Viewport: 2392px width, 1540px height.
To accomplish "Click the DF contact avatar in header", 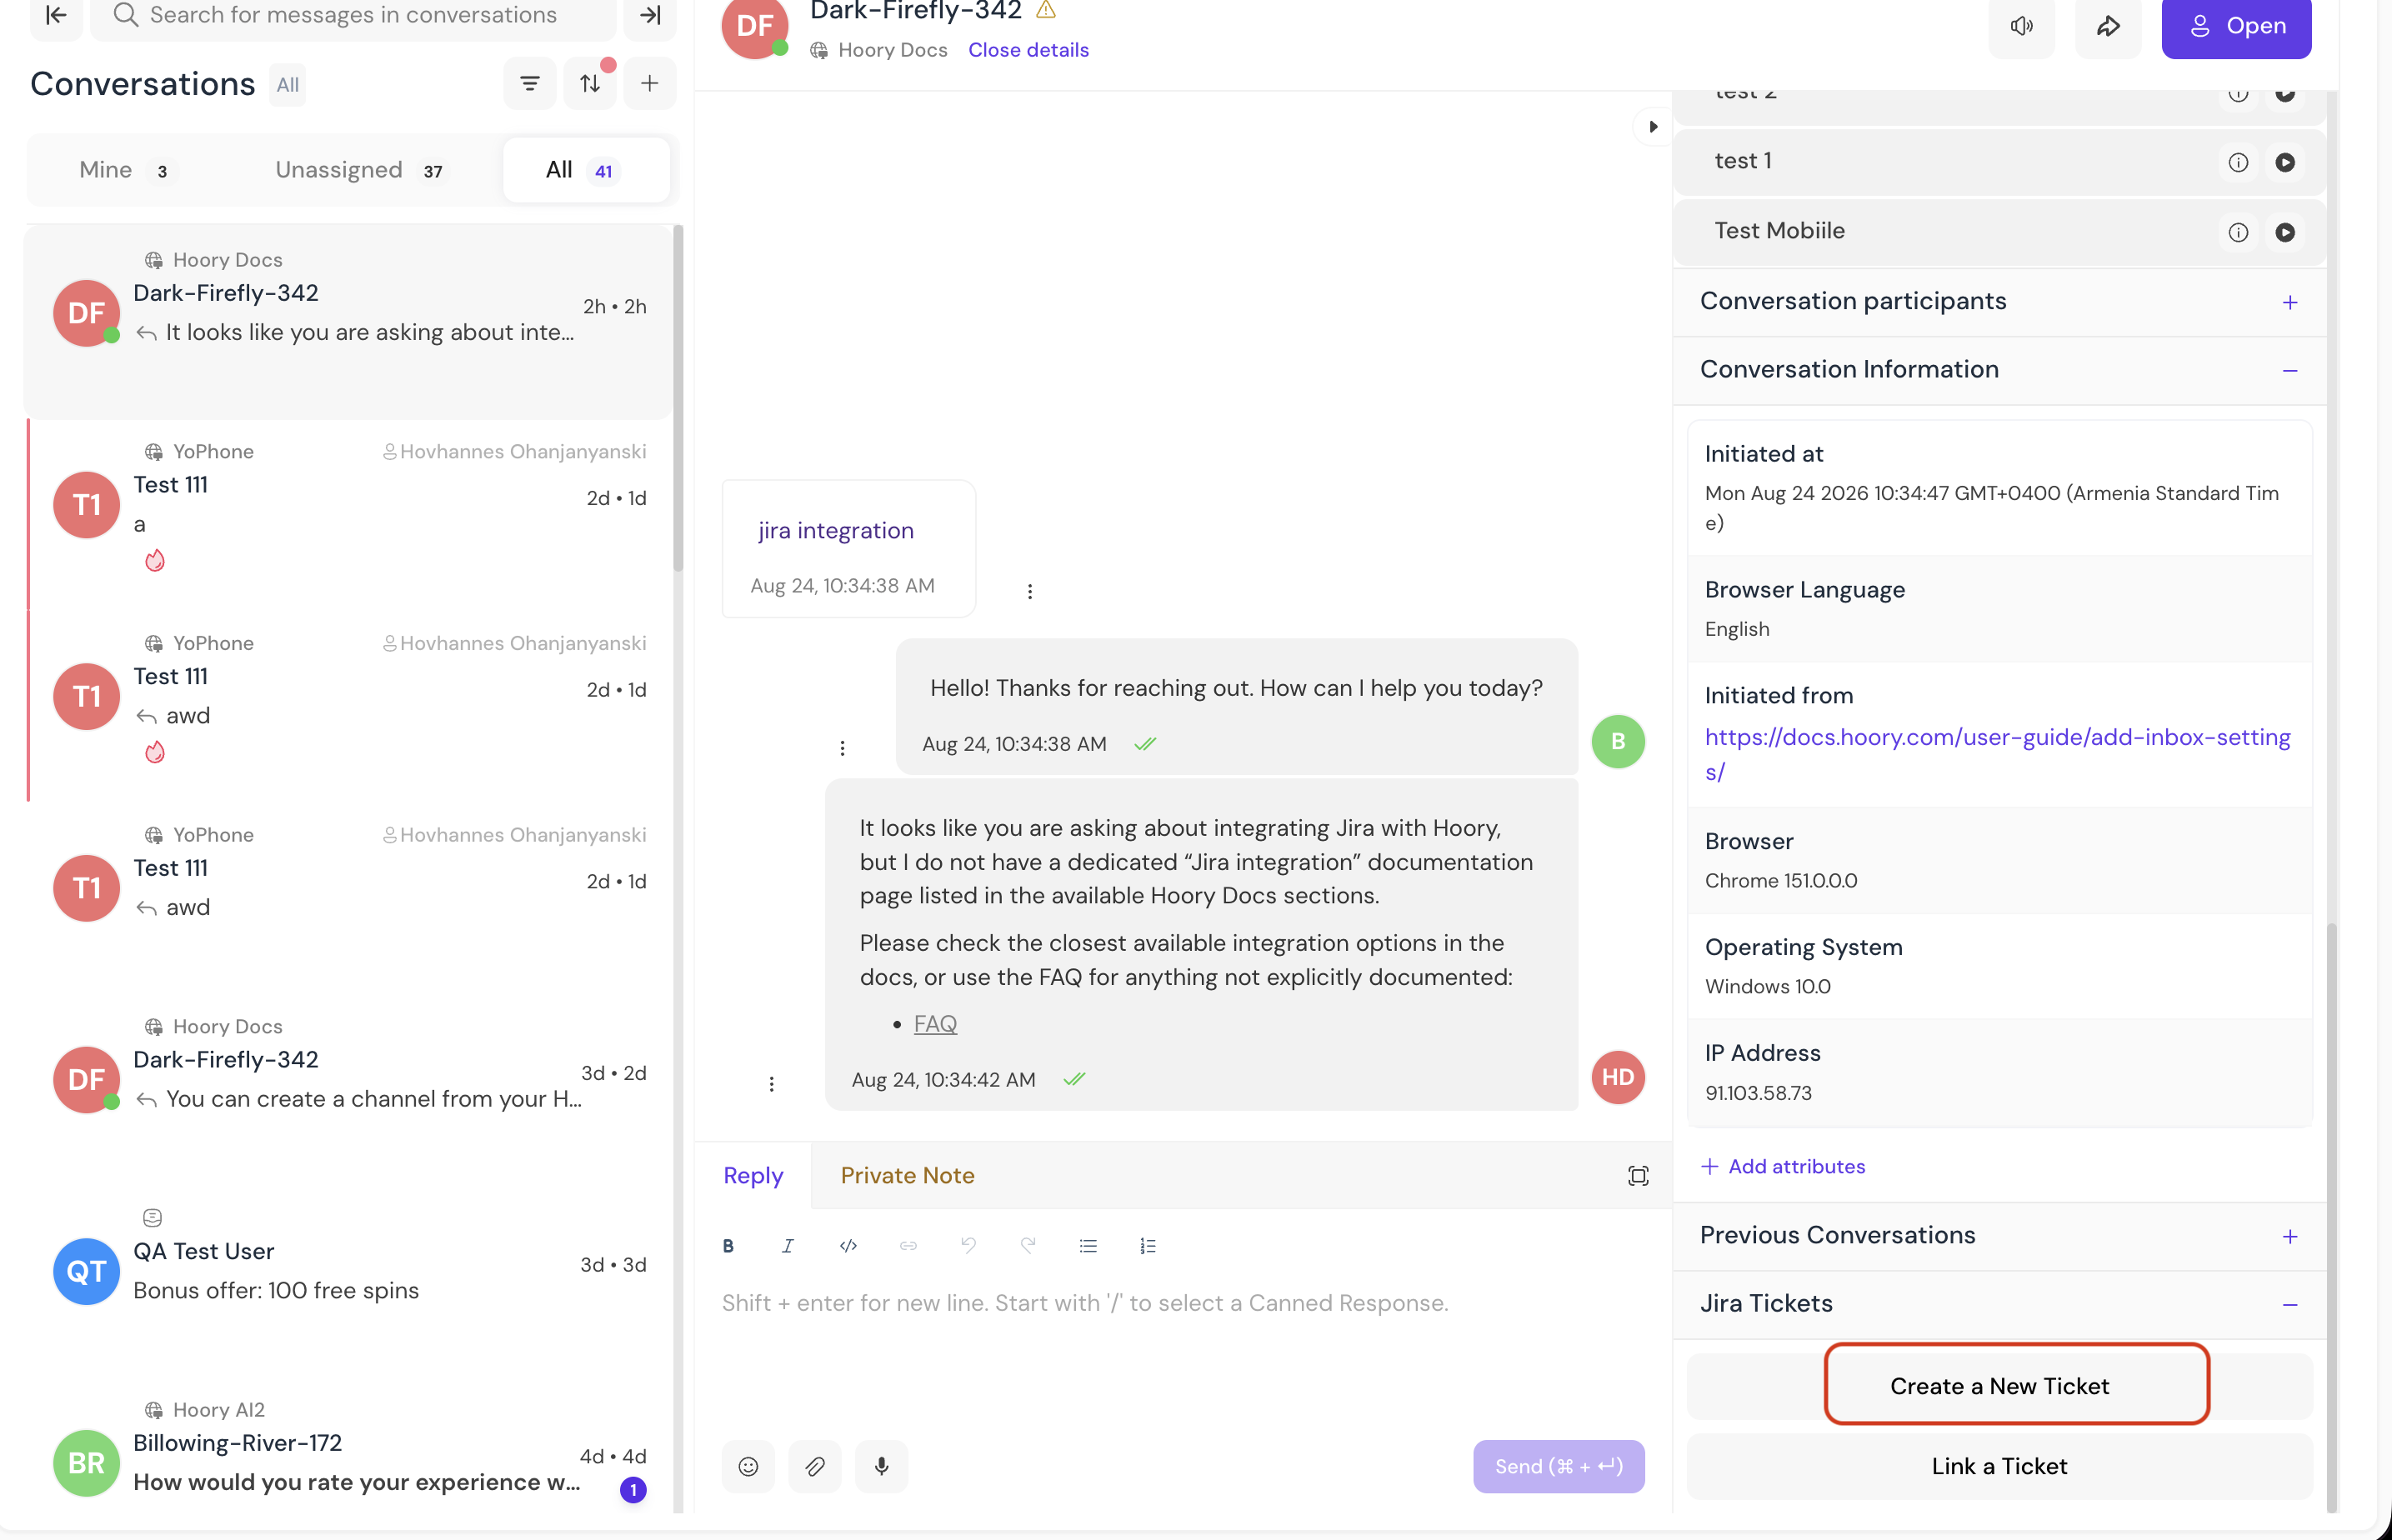I will (754, 28).
